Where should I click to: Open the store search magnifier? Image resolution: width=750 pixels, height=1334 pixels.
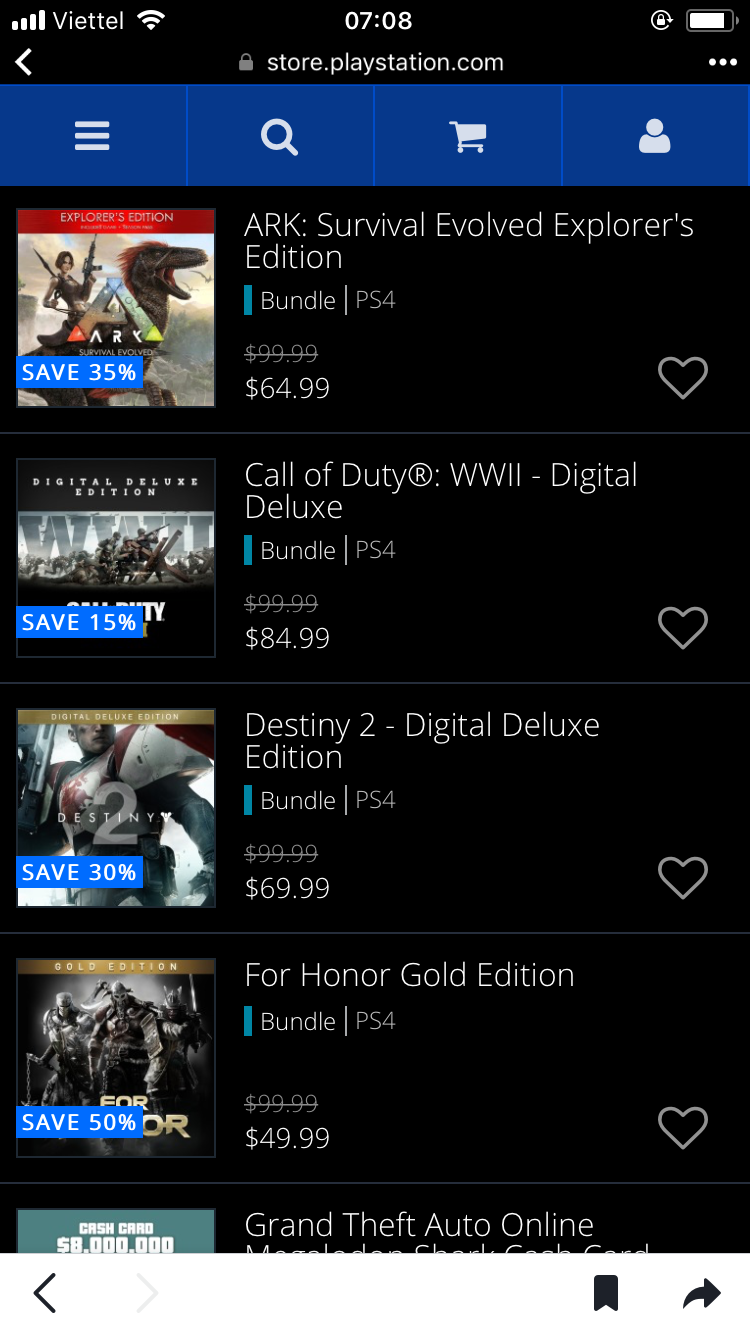click(x=279, y=136)
